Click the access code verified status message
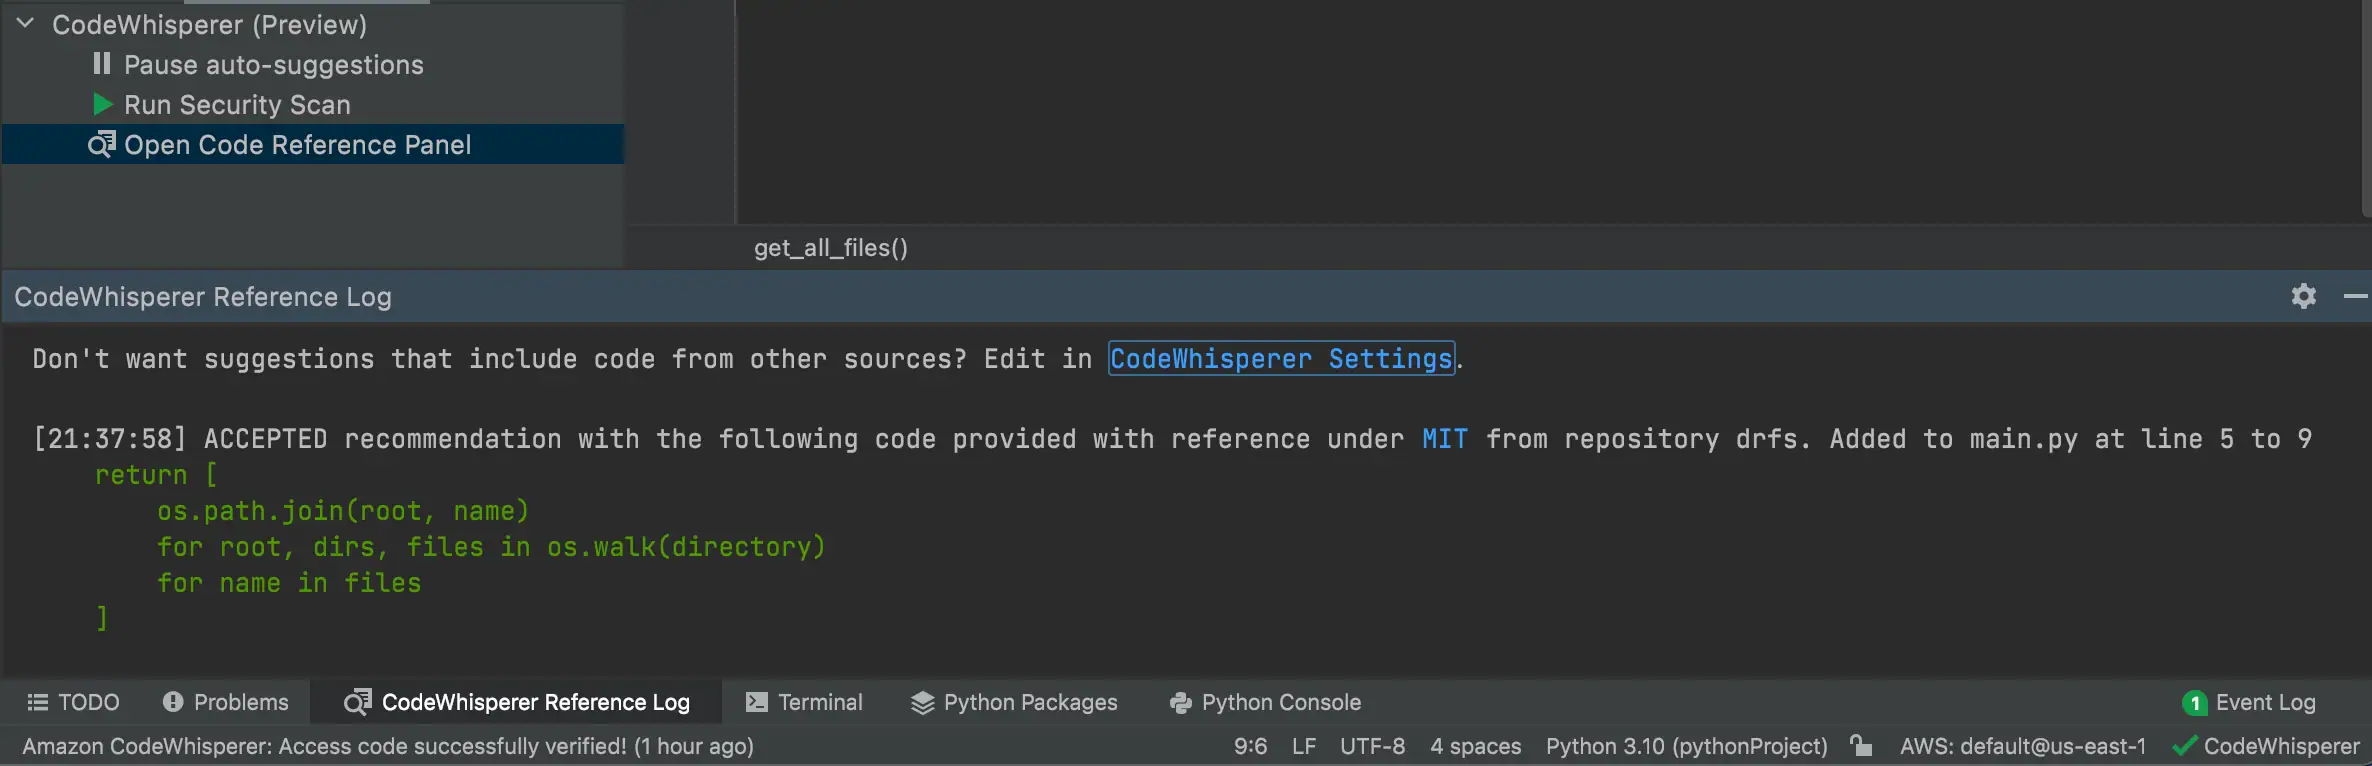2372x766 pixels. tap(388, 746)
